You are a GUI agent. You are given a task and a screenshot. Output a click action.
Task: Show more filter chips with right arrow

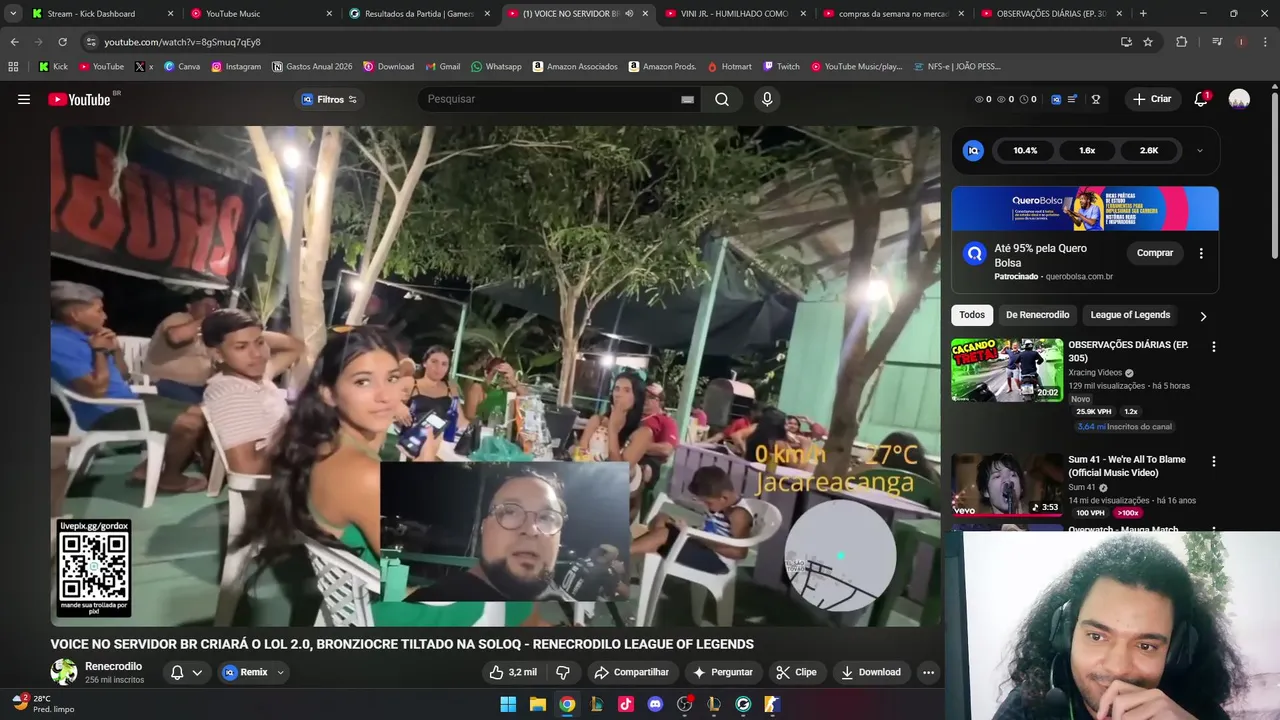(1203, 316)
